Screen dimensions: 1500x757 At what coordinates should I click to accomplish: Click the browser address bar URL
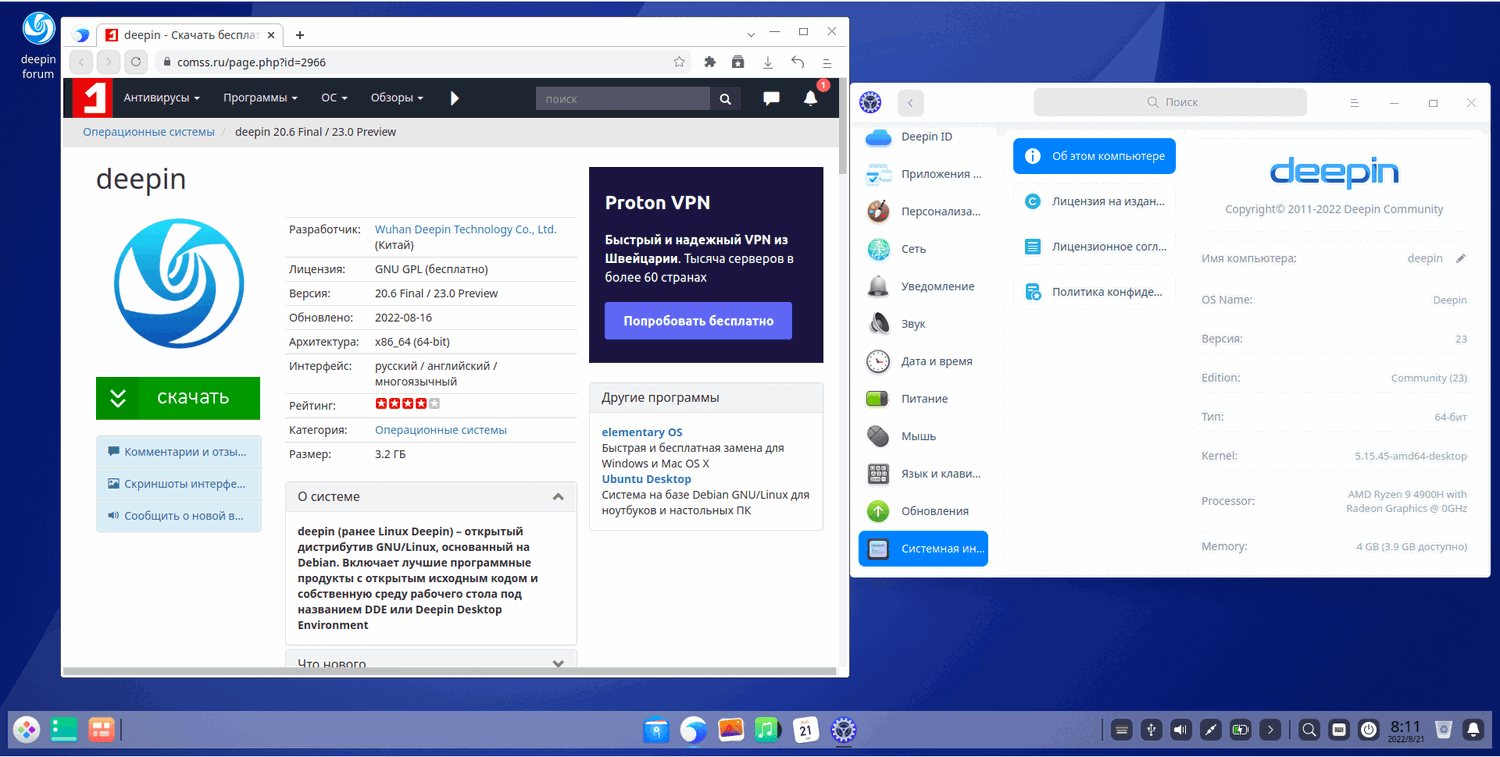coord(252,62)
